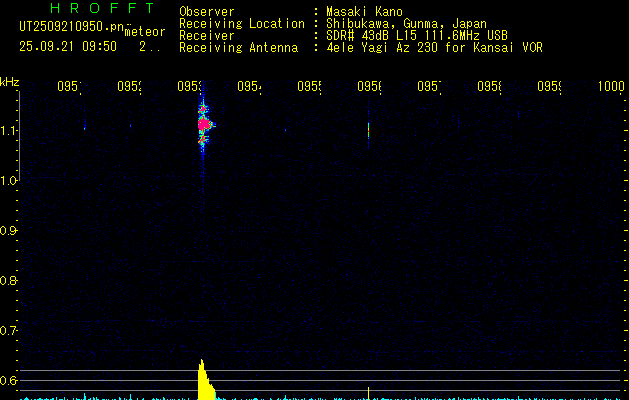Click the kHz axis unit label
This screenshot has width=629, height=400.
[10, 81]
